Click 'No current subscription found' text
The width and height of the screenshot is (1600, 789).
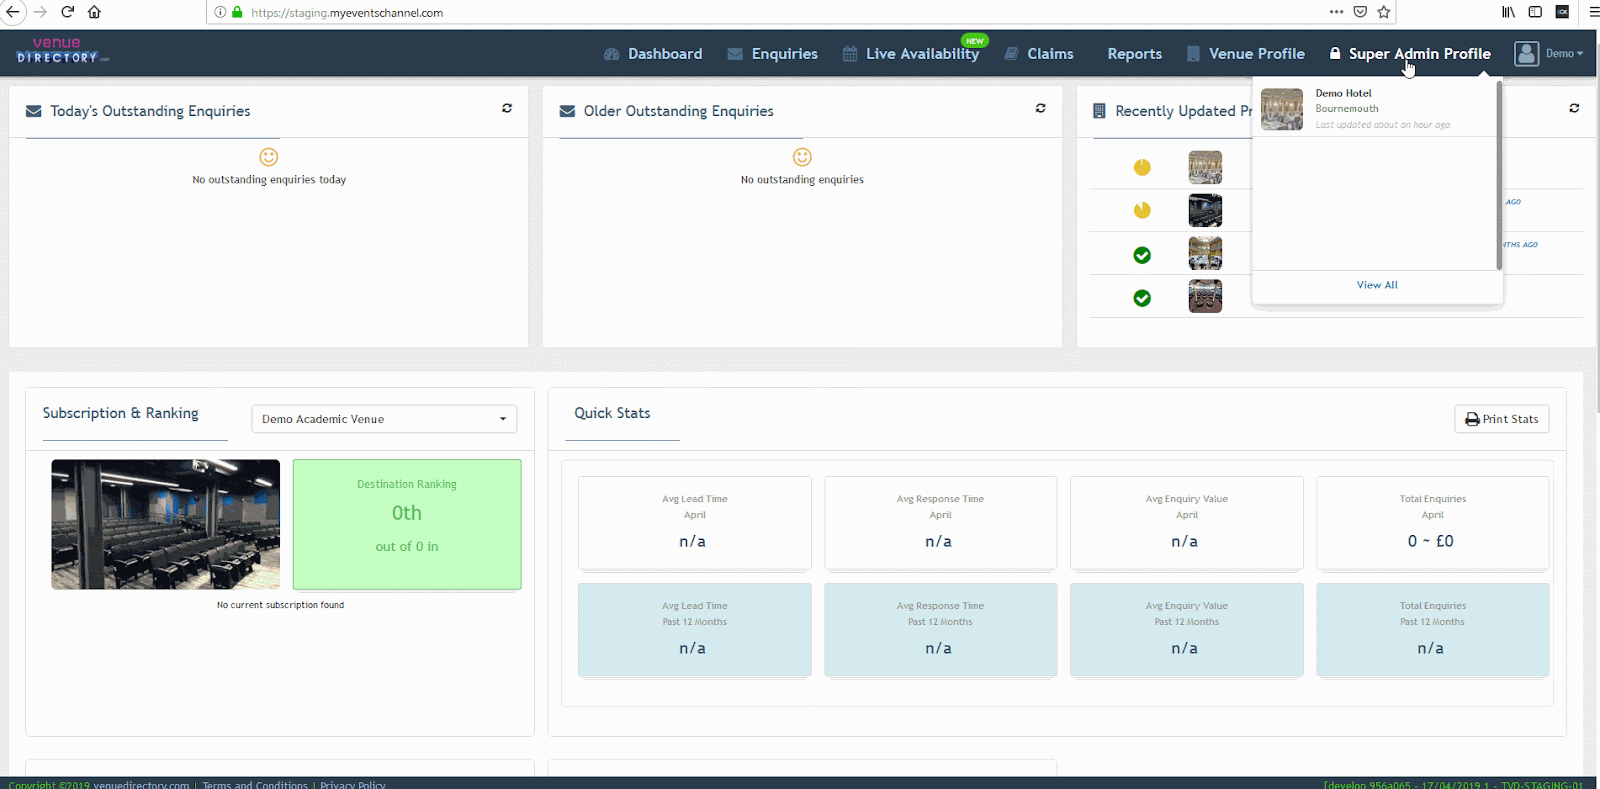280,605
